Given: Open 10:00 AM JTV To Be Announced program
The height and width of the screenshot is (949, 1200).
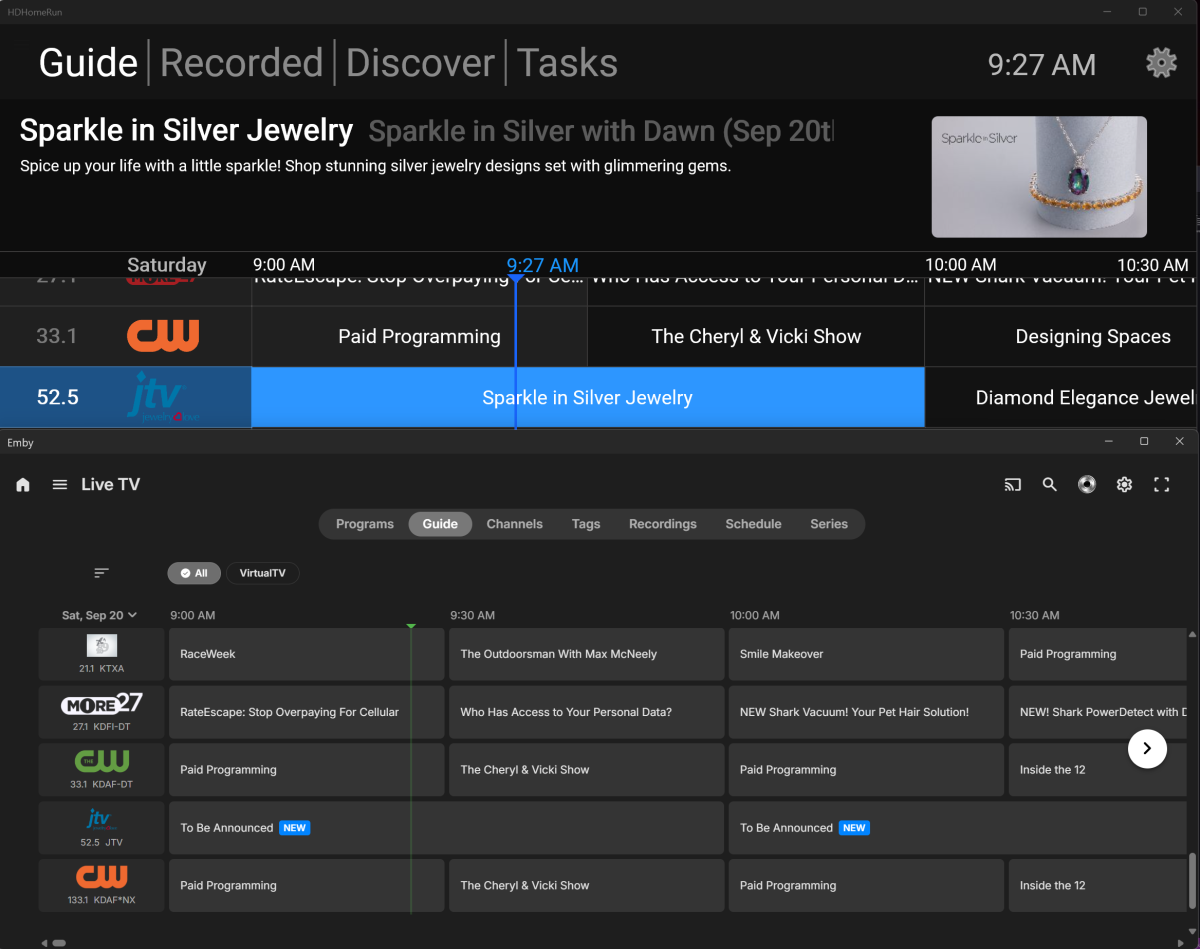Looking at the screenshot, I should coord(958,828).
